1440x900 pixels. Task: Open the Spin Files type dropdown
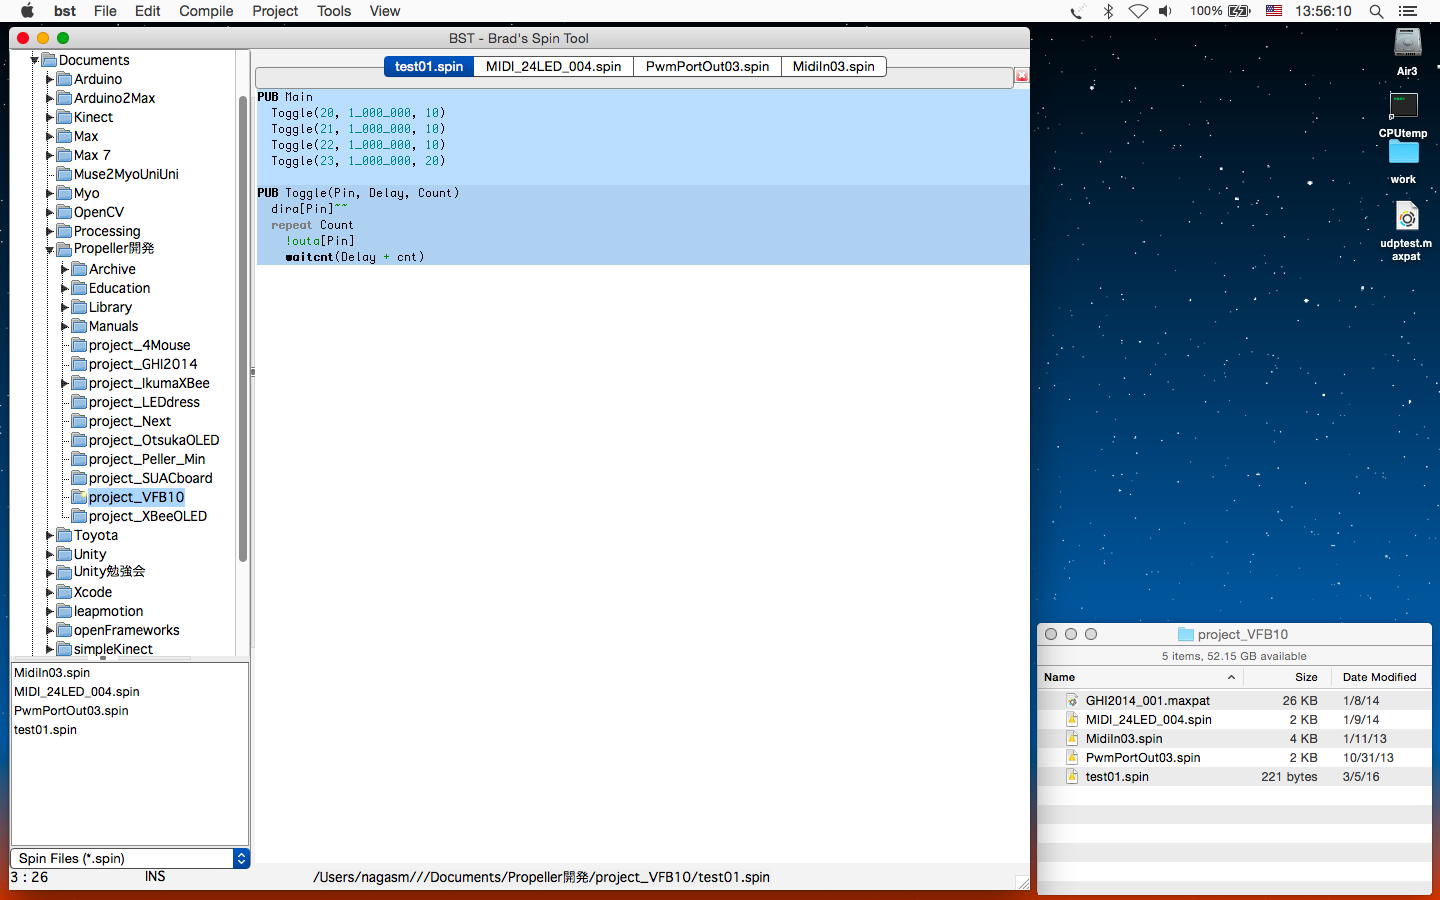coord(240,858)
